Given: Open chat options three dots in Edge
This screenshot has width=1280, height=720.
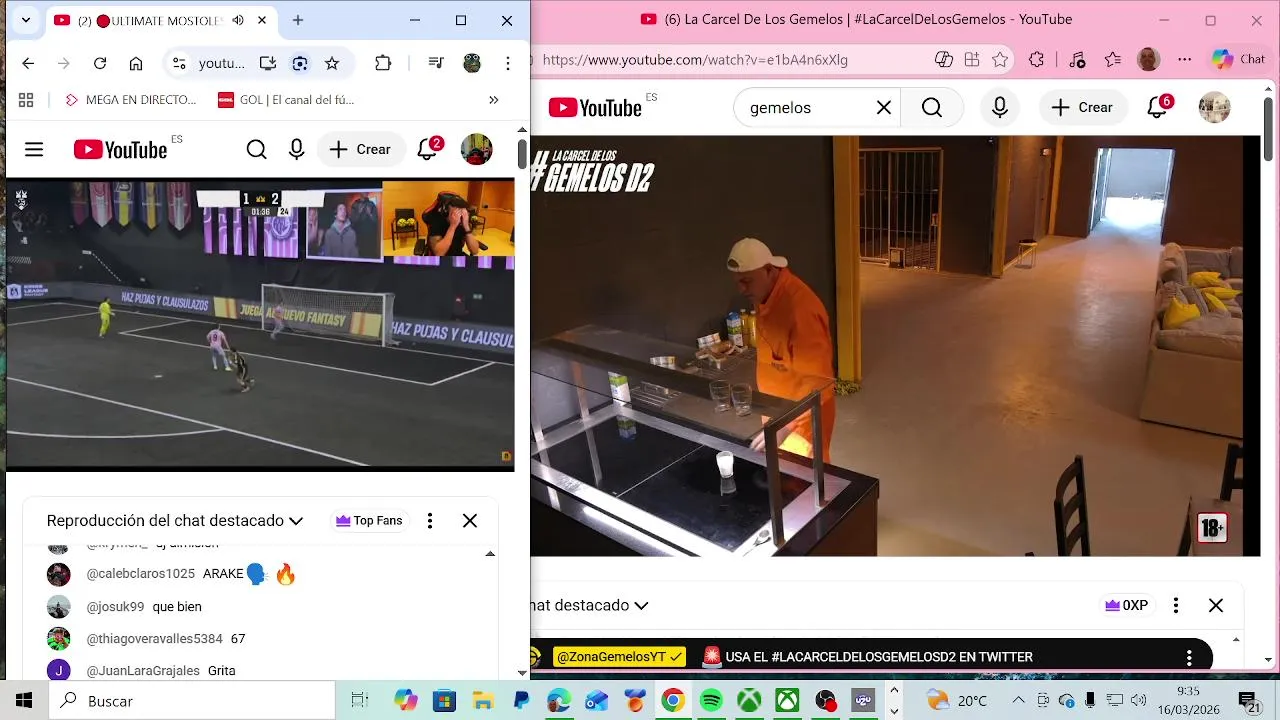Looking at the screenshot, I should pos(1176,605).
